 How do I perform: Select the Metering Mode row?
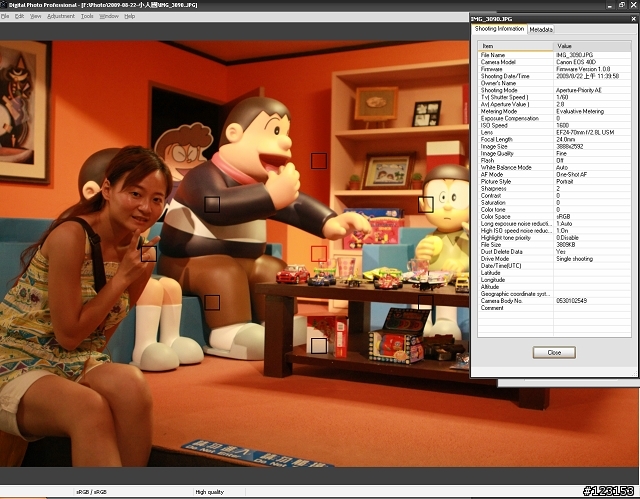(x=554, y=111)
